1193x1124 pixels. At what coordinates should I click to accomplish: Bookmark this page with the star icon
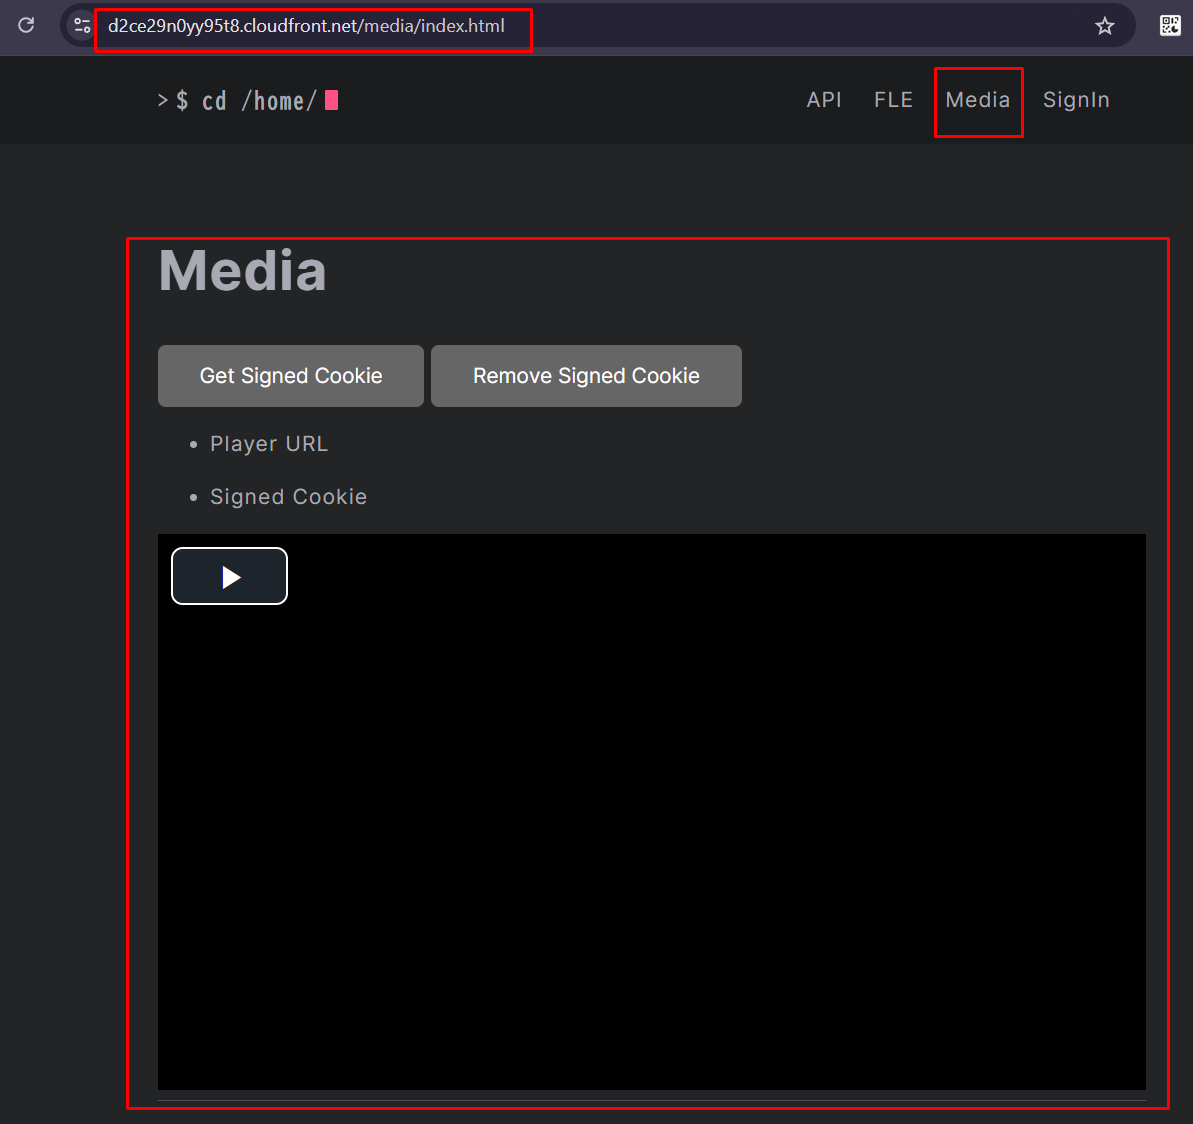[x=1104, y=26]
